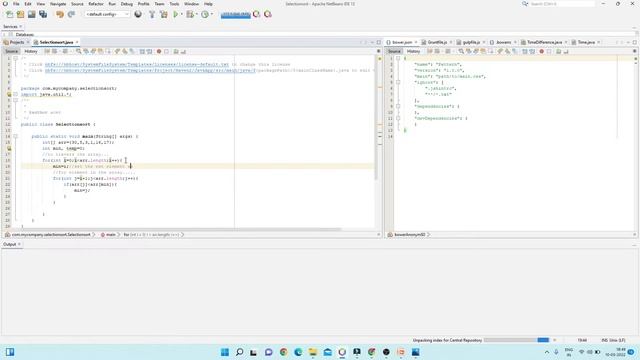Toggle History view in Selectionsort editor
The height and width of the screenshot is (360, 640).
pyautogui.click(x=31, y=51)
